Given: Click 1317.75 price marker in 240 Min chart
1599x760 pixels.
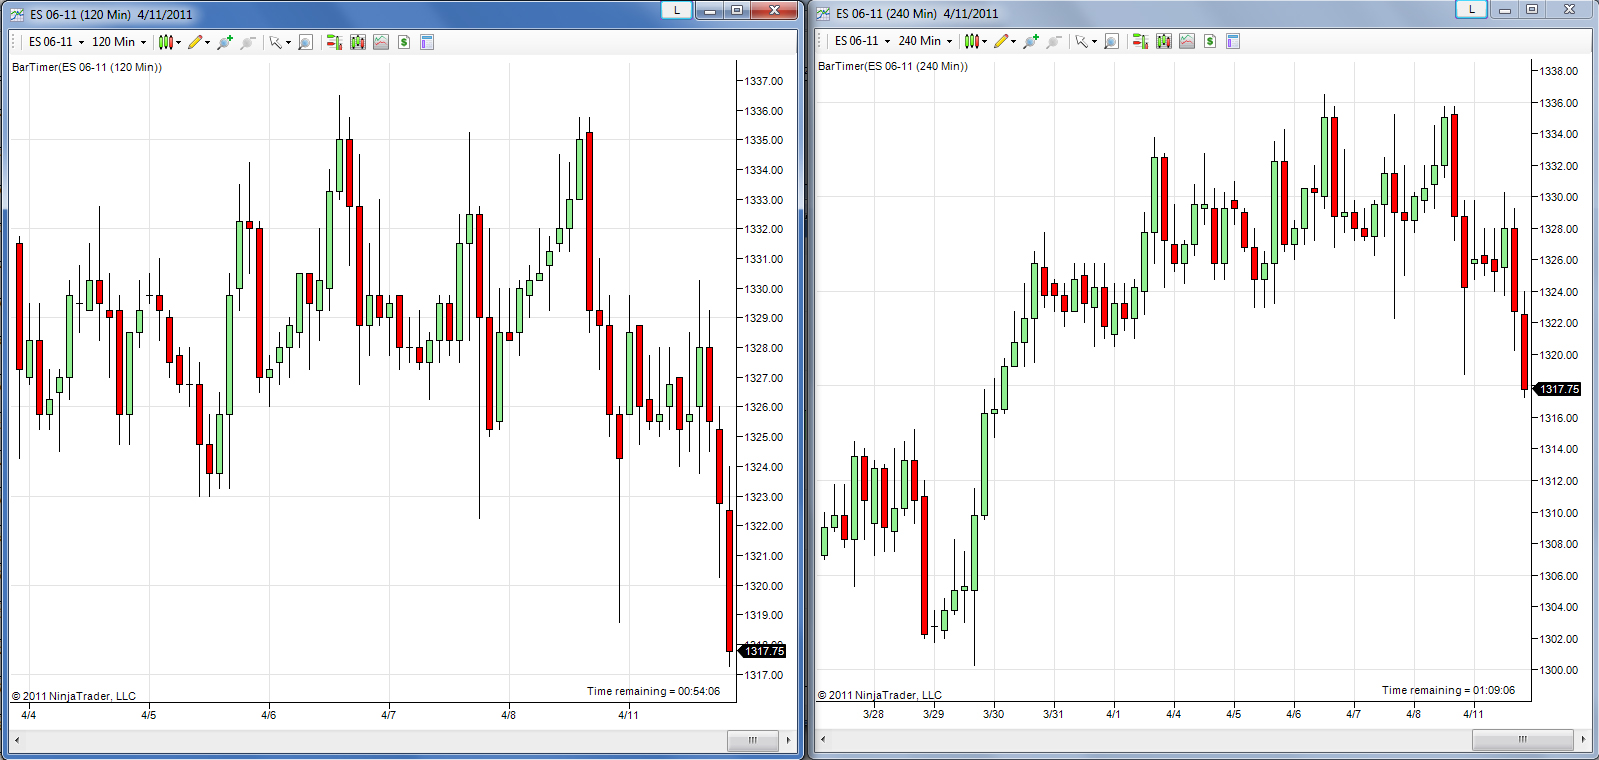Looking at the screenshot, I should [x=1557, y=389].
